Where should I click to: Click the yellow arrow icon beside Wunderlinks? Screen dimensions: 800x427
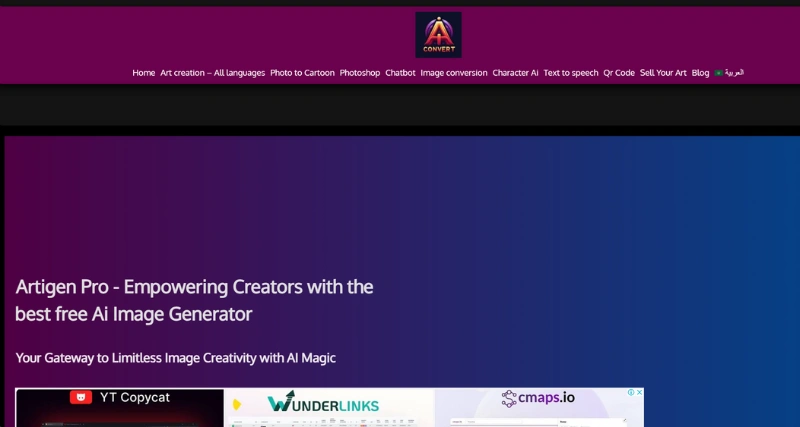pyautogui.click(x=237, y=405)
